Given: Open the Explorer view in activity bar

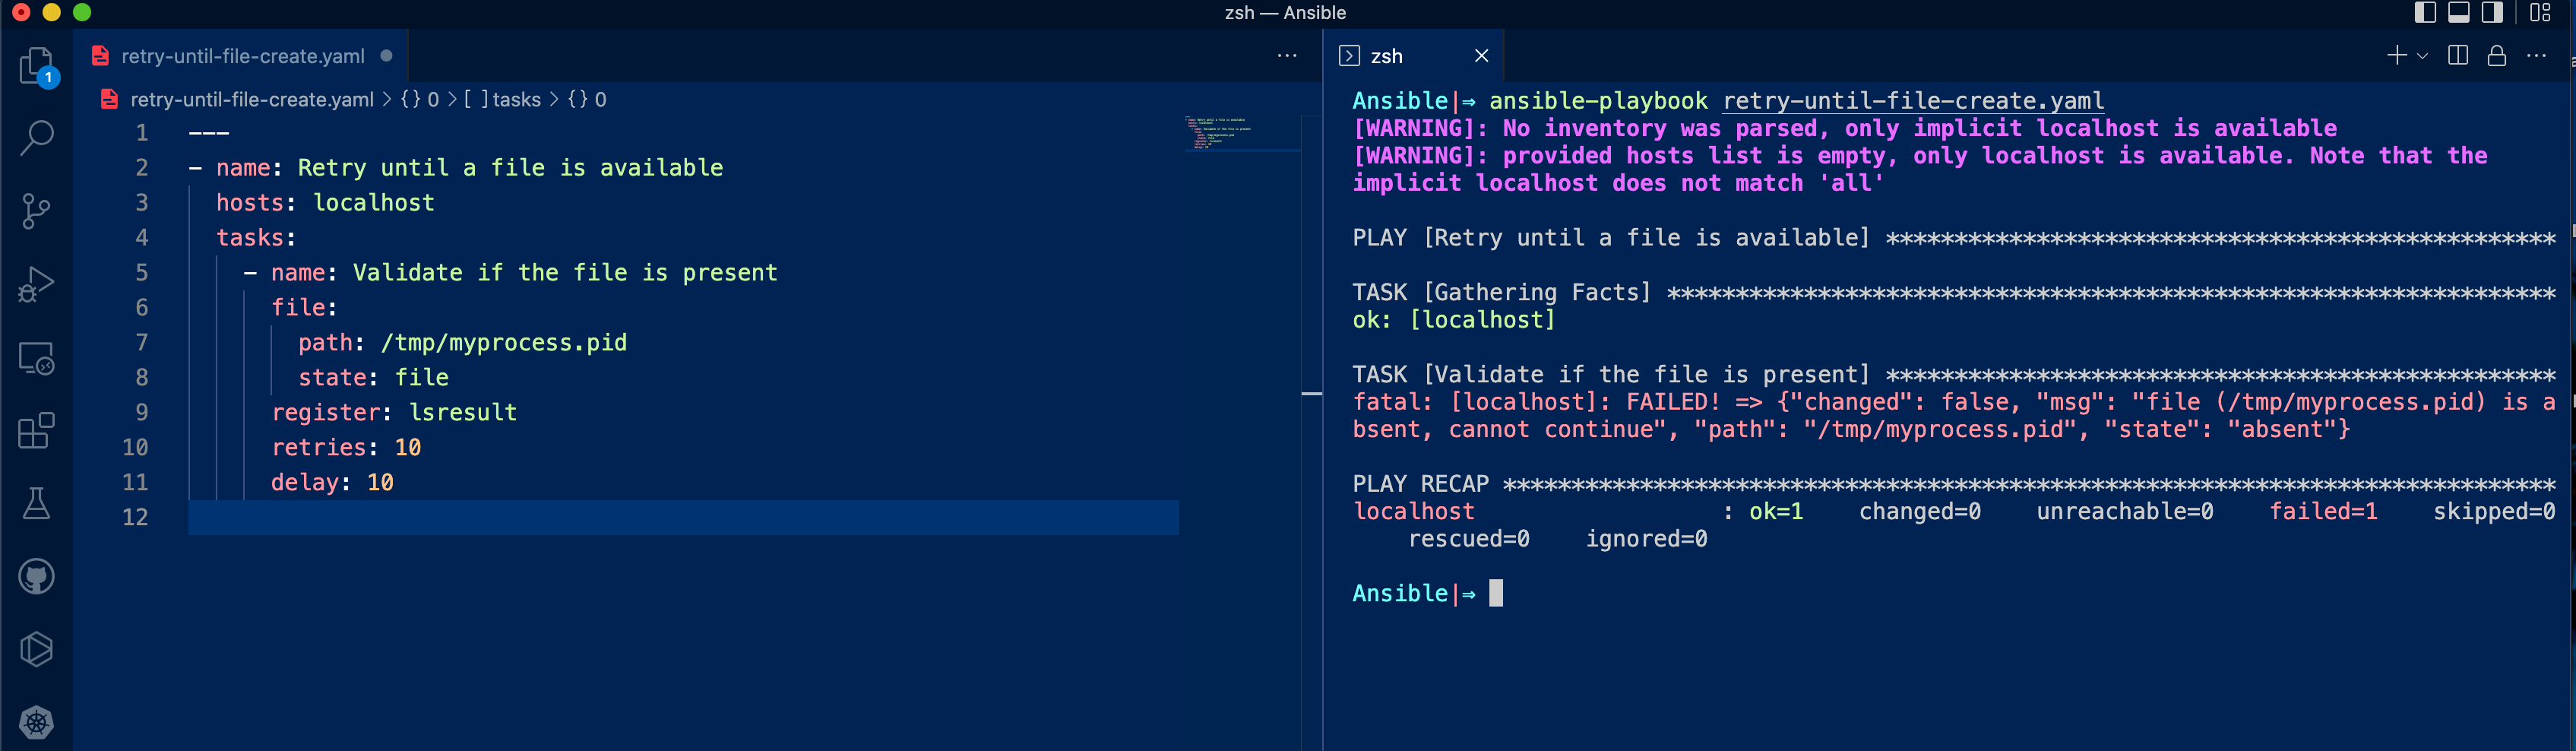Looking at the screenshot, I should pyautogui.click(x=36, y=66).
